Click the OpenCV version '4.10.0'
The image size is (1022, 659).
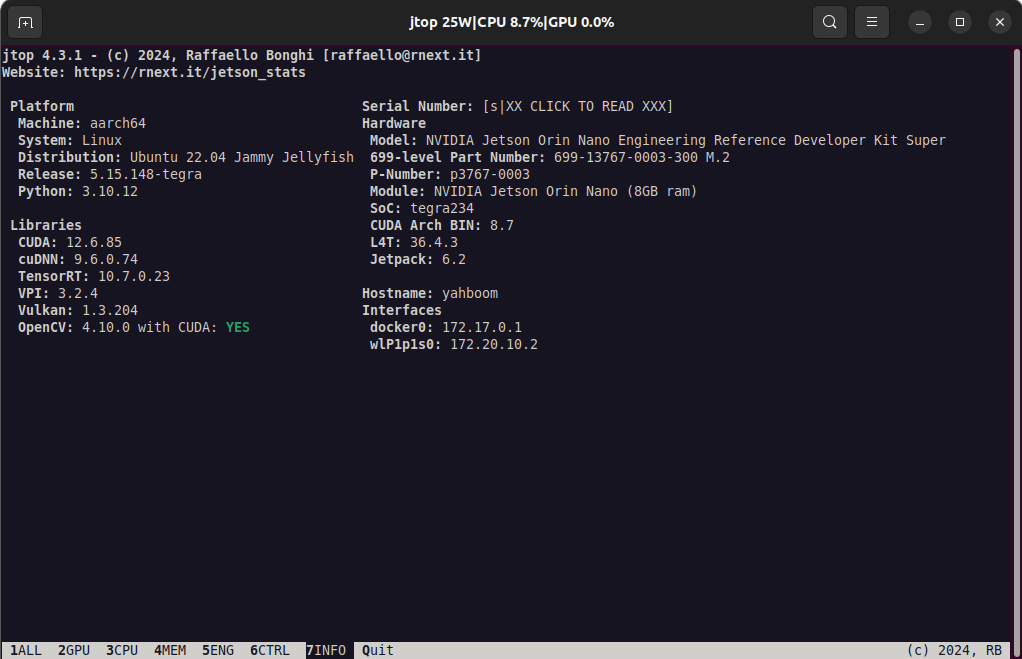(106, 327)
